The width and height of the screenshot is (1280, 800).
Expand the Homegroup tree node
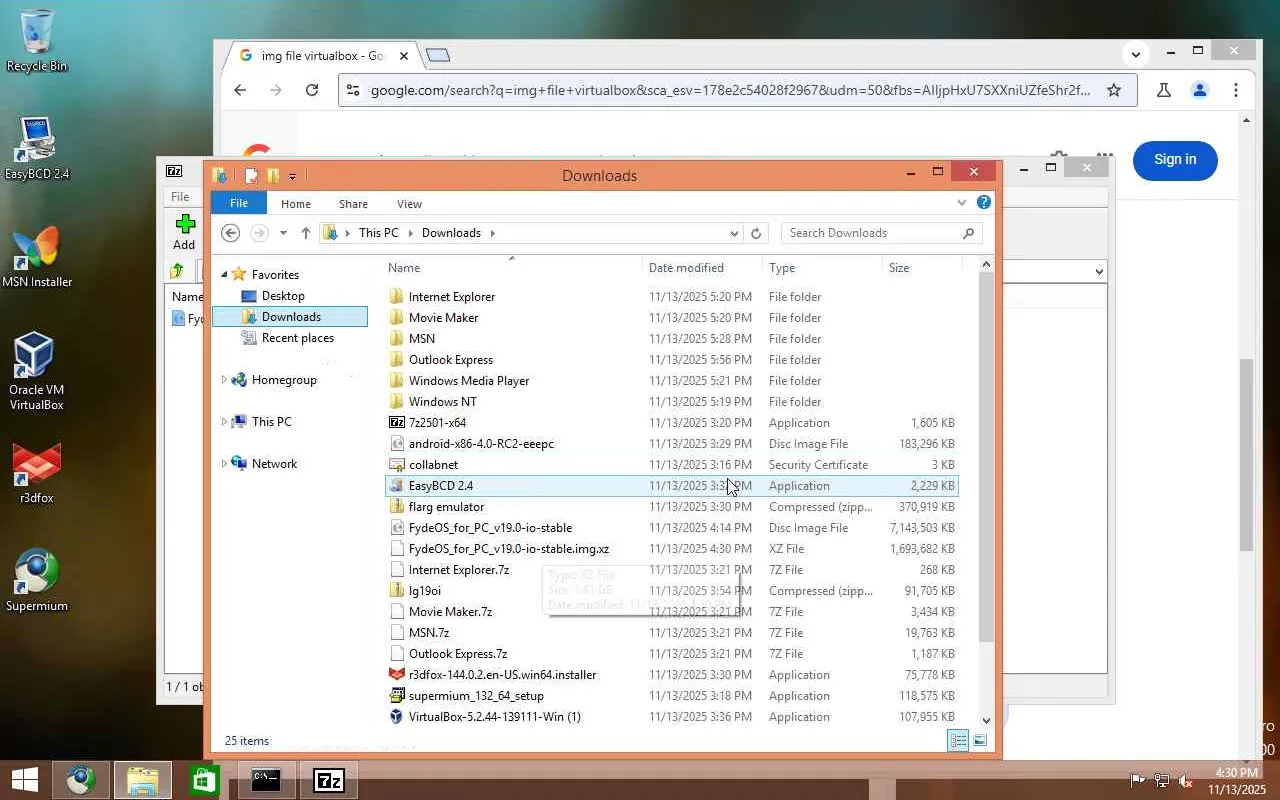click(x=224, y=380)
